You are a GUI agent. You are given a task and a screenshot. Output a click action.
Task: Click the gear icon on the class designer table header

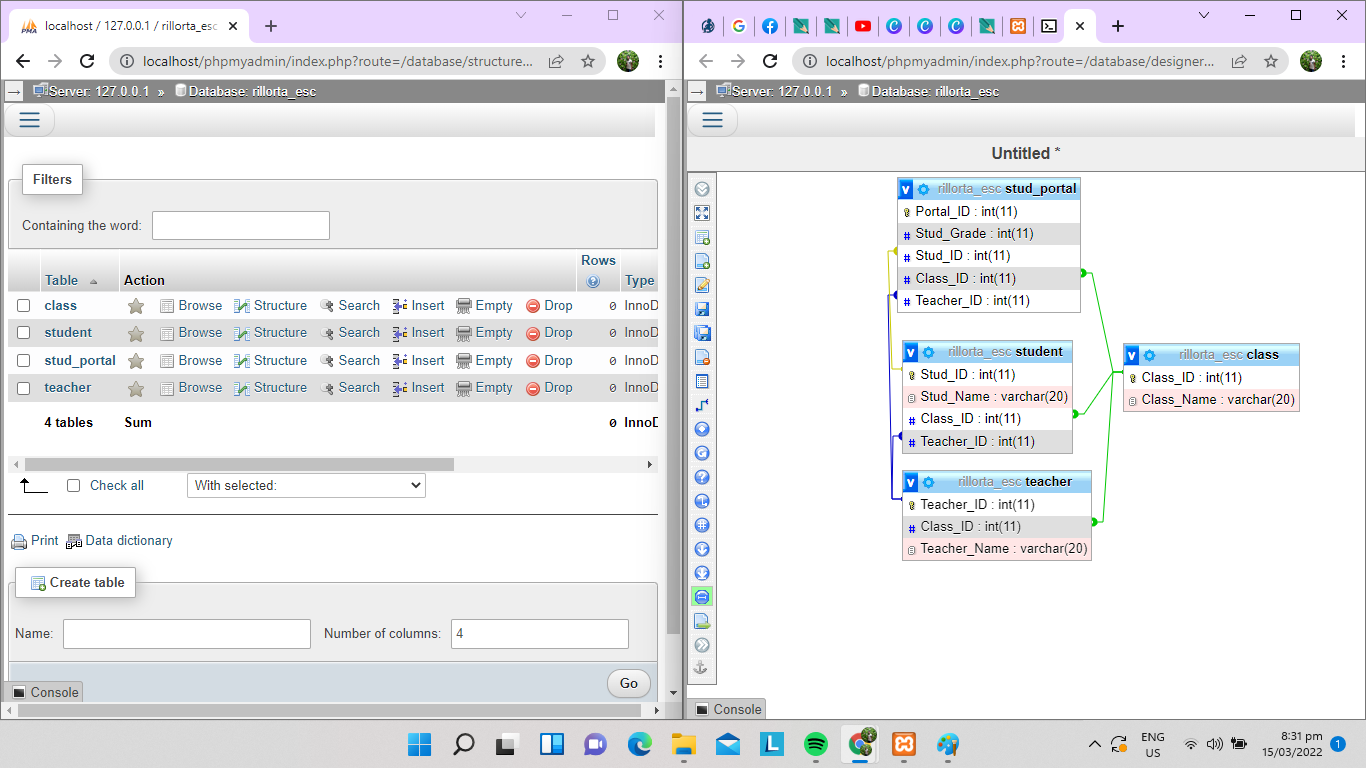1149,355
